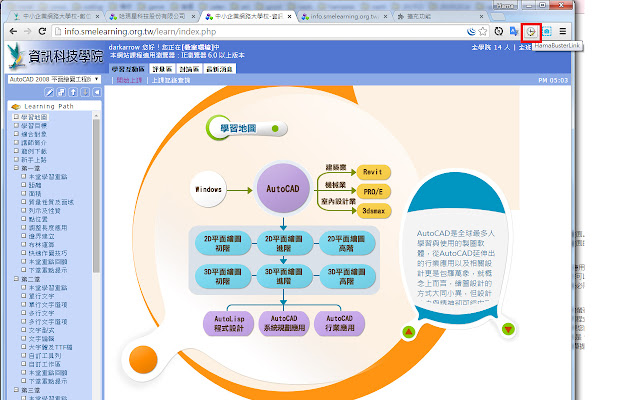
Task: Collapse the sidebar with the left-arrow icon
Action: (97, 92)
